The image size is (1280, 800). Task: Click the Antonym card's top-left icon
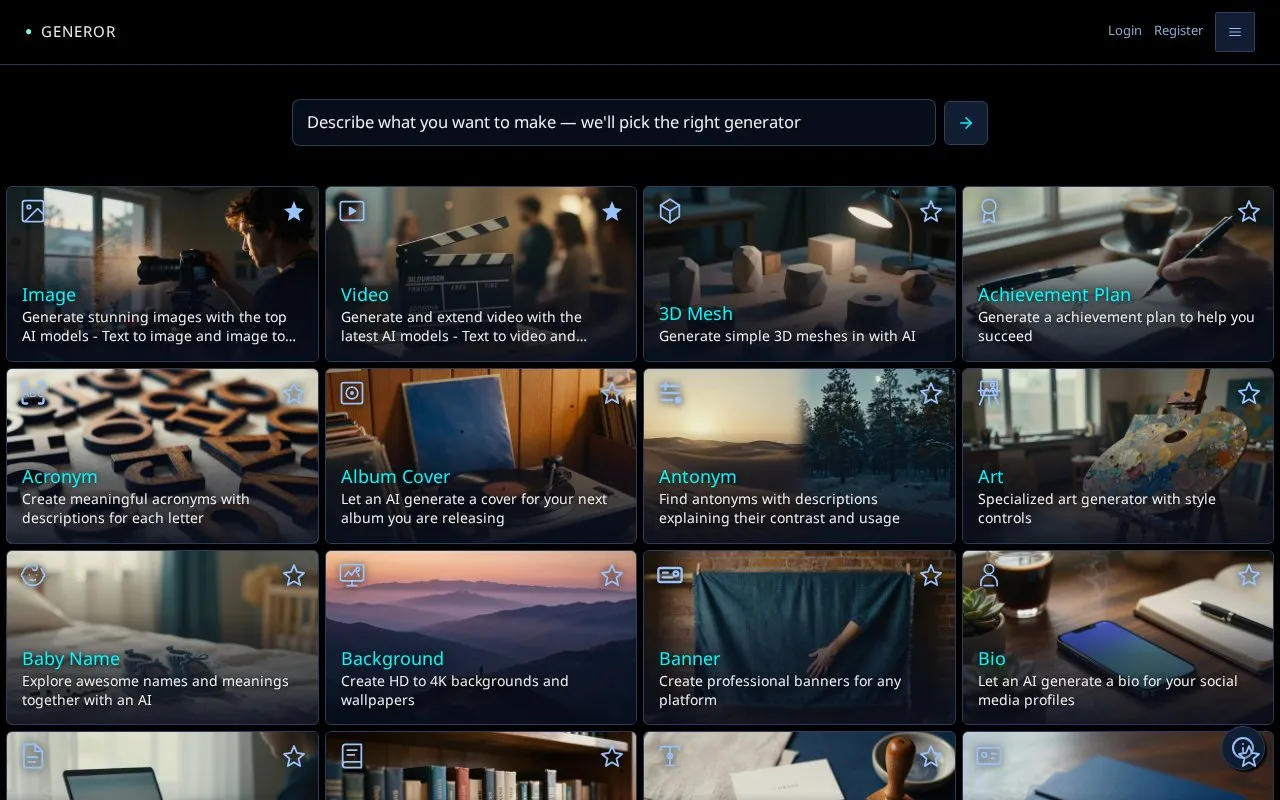pos(670,393)
